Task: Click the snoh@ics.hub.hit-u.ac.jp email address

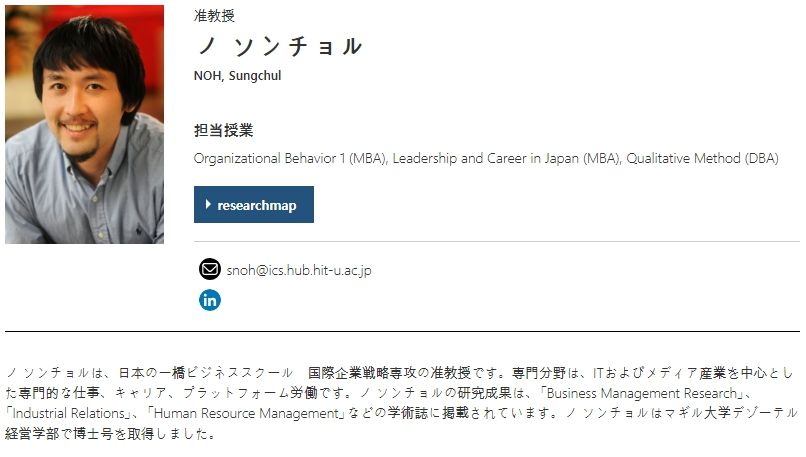Action: pos(299,270)
